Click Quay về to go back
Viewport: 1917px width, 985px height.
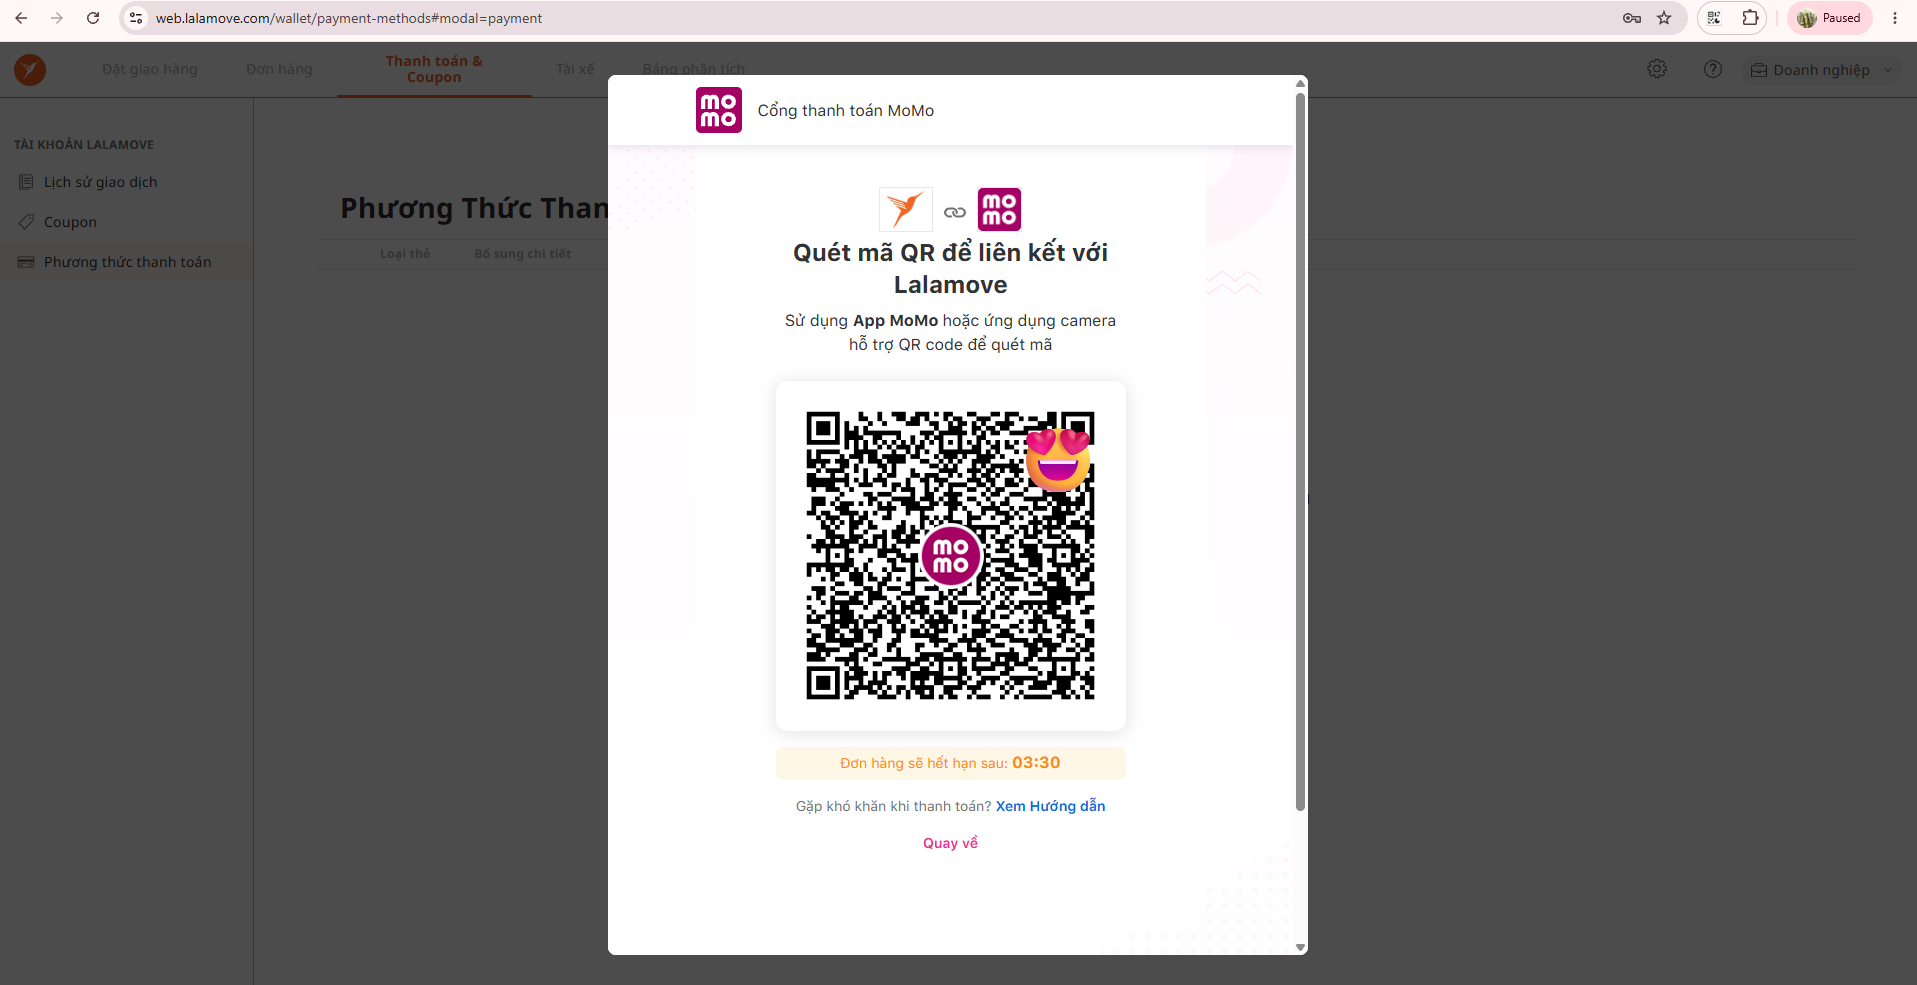point(950,843)
